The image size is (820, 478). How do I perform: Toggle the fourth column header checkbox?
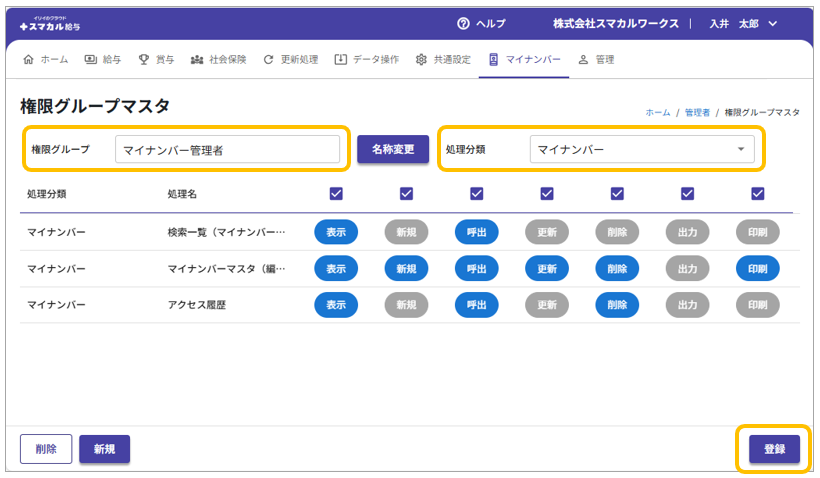tap(547, 193)
